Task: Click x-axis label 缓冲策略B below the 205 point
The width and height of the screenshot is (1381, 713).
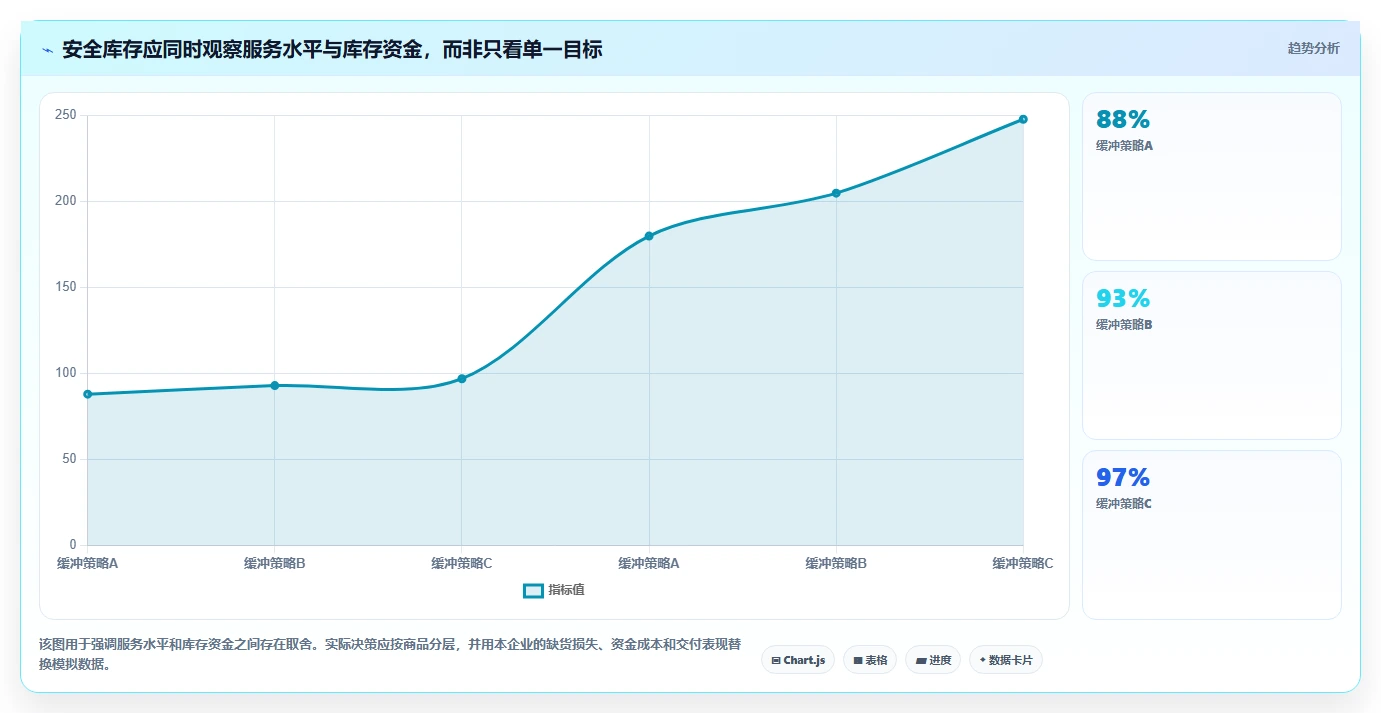Action: click(x=836, y=564)
